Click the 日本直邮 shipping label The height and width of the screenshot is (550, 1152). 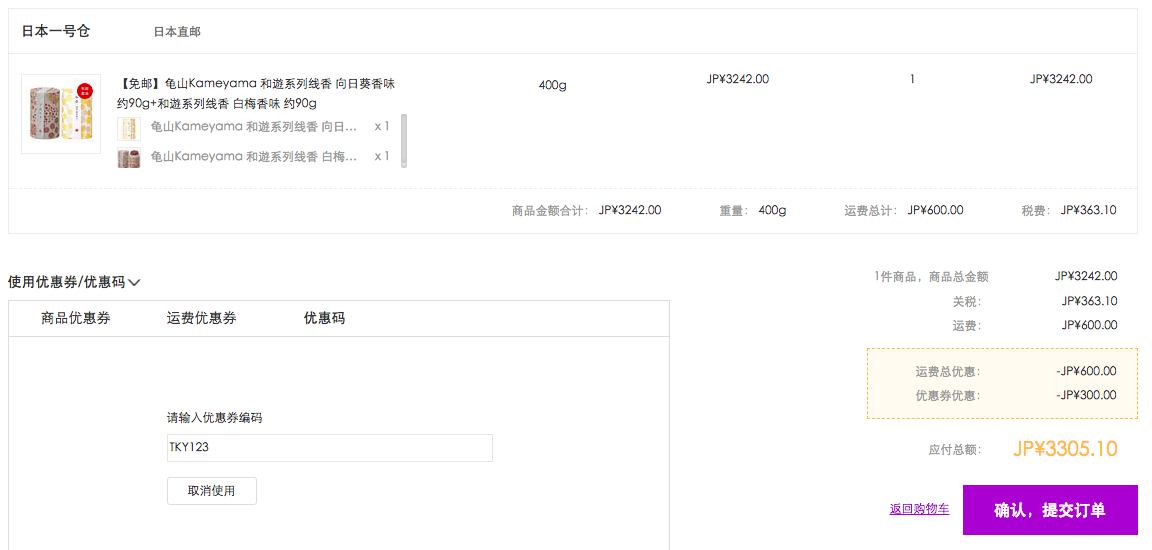(177, 32)
